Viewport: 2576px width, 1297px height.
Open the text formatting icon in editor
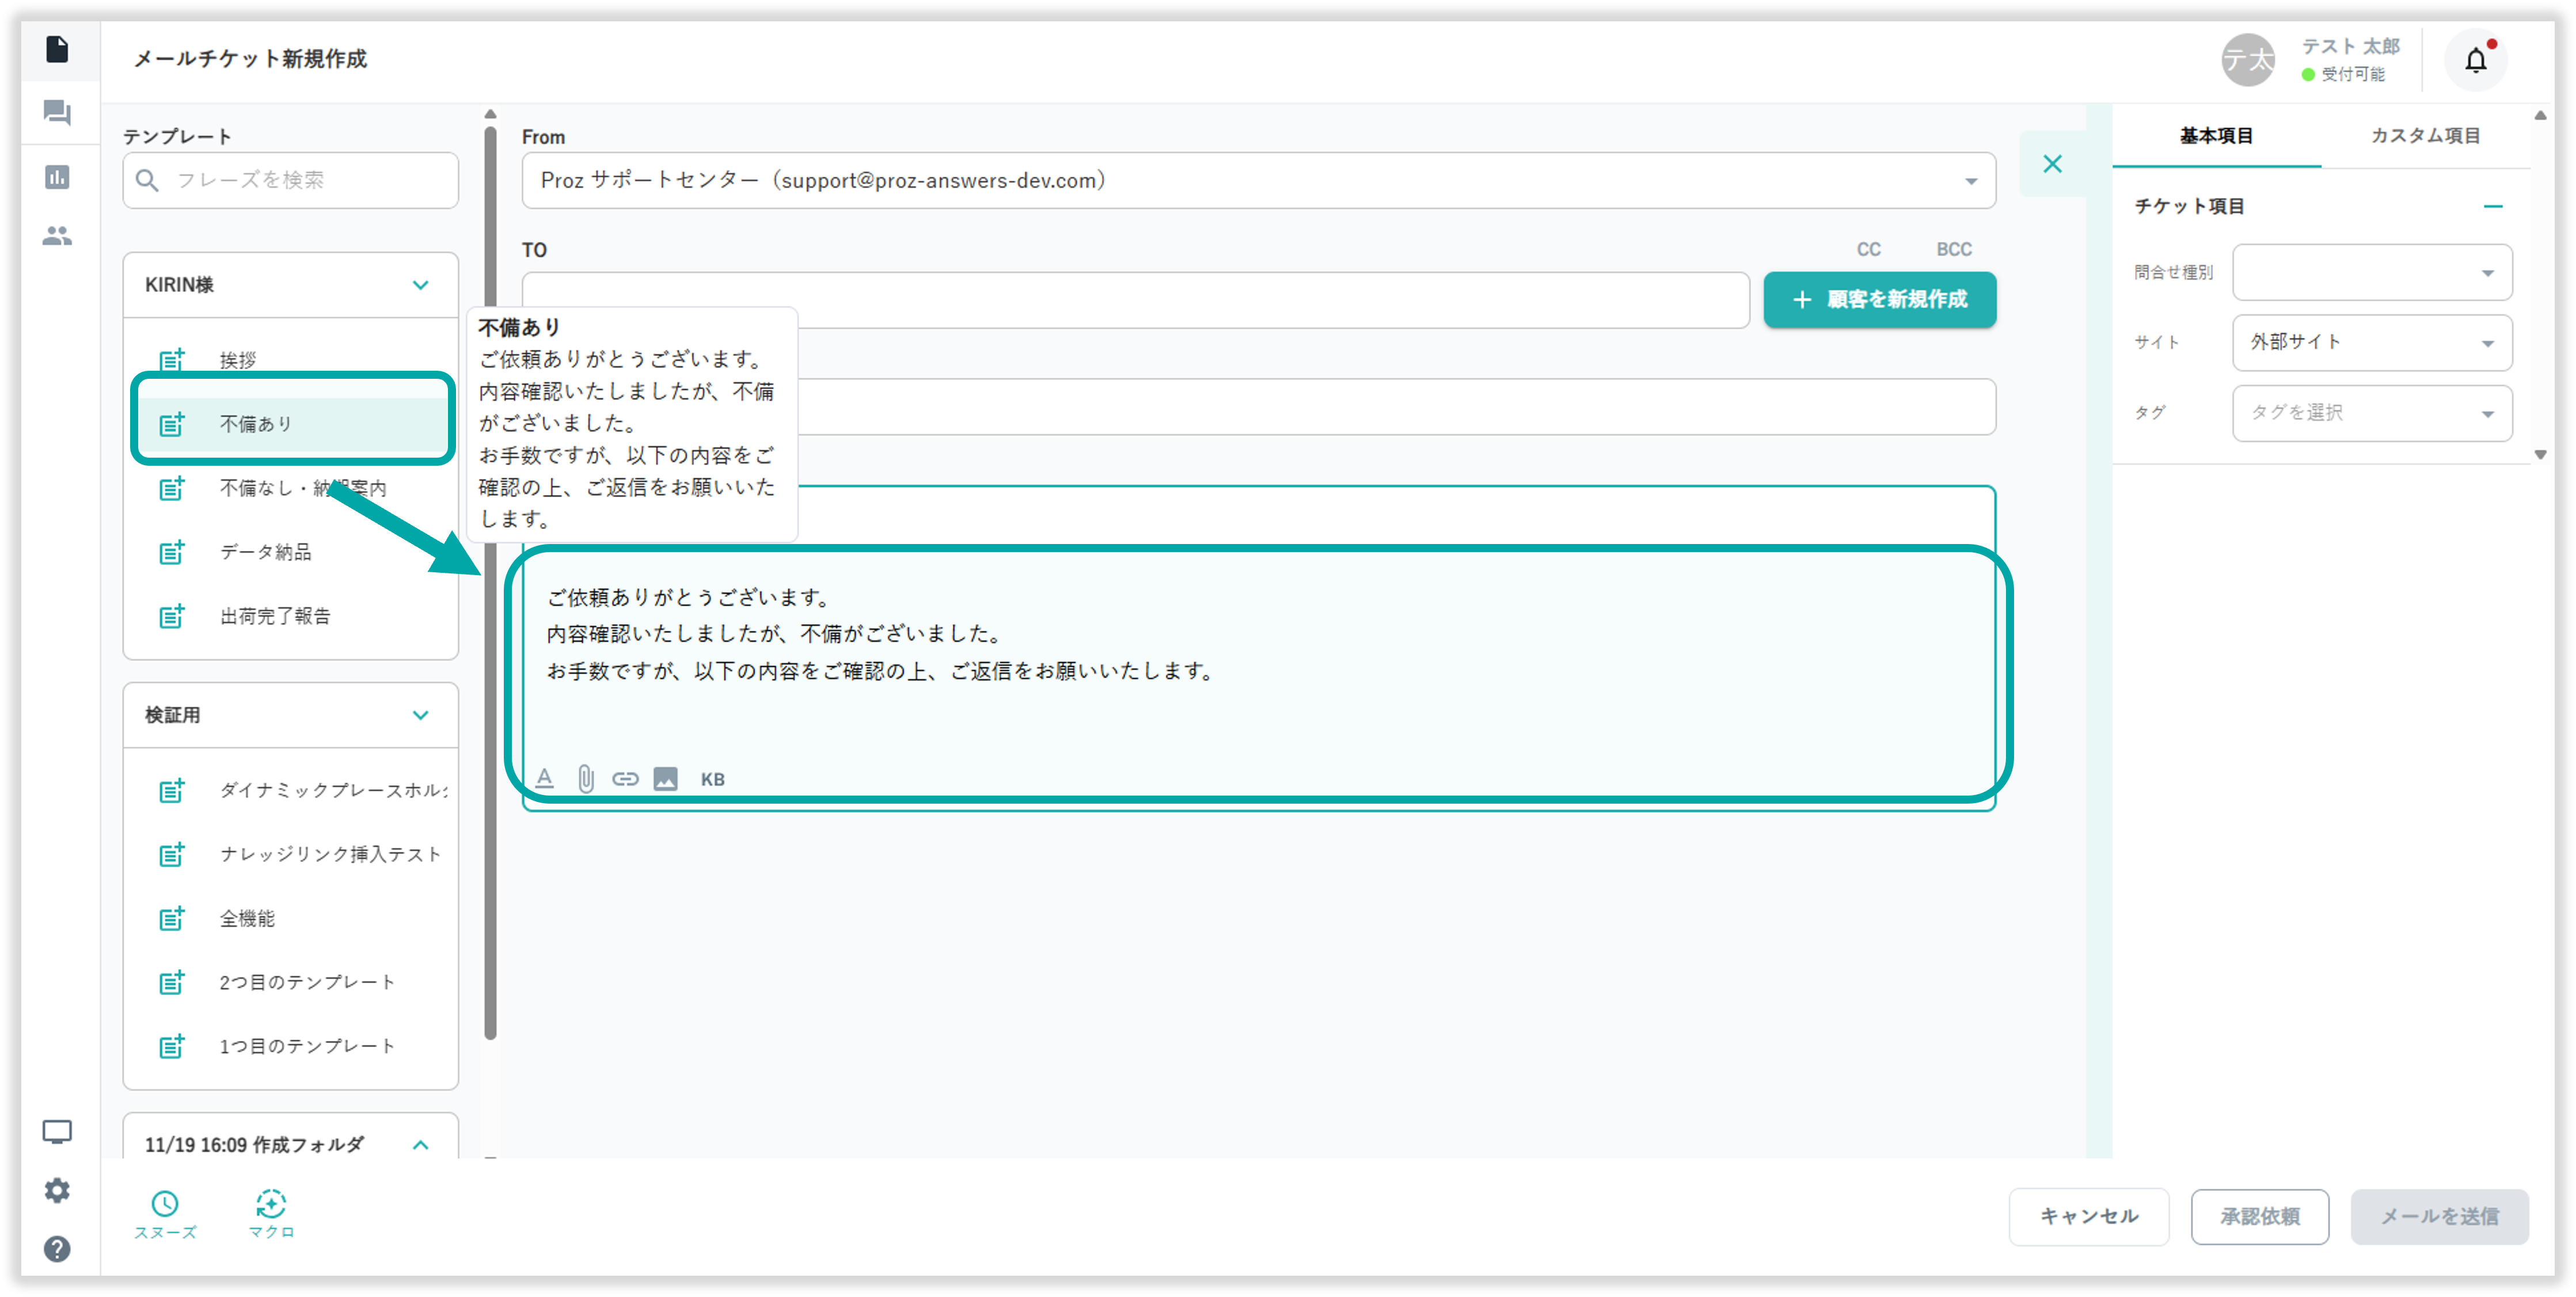click(545, 779)
